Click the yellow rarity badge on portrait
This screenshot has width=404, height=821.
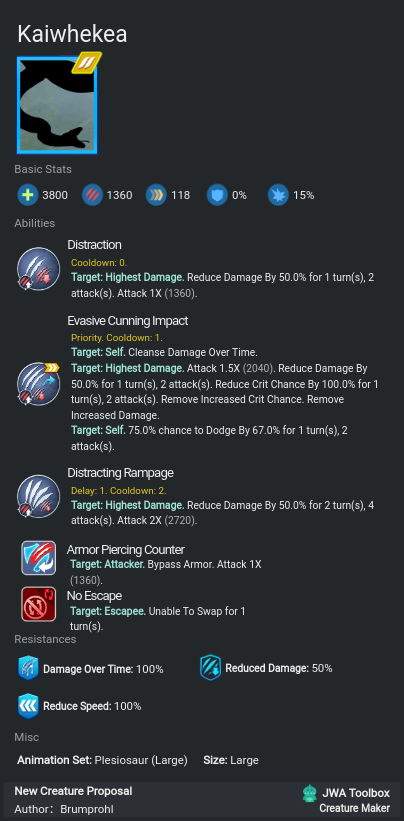87,62
